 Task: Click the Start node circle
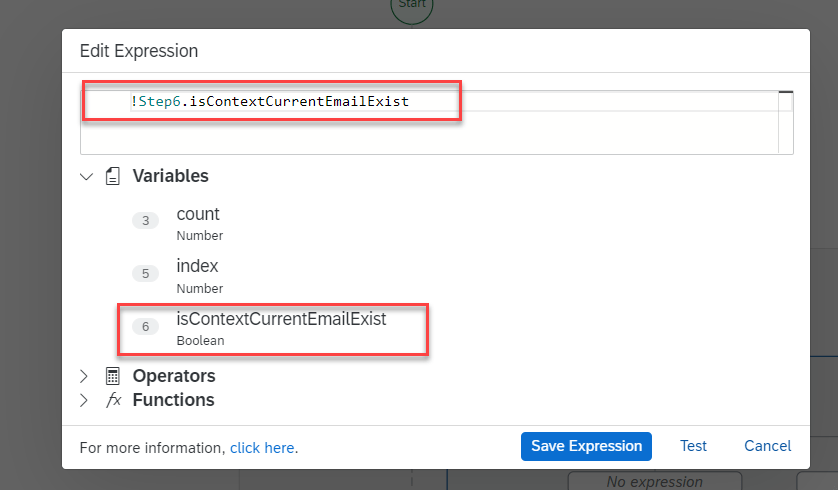pyautogui.click(x=411, y=8)
